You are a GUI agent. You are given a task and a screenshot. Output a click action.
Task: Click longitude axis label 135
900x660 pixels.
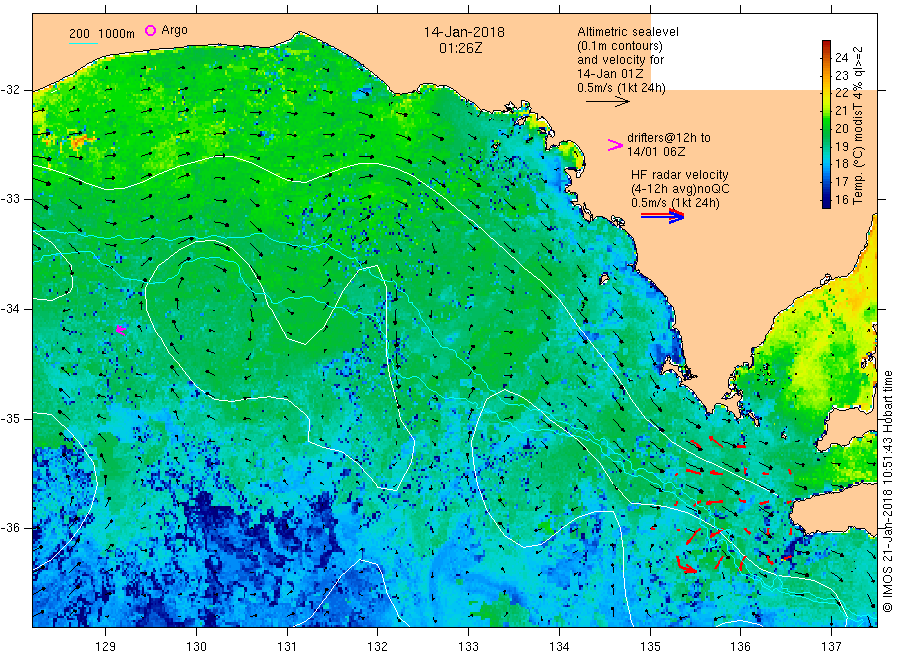[x=650, y=647]
